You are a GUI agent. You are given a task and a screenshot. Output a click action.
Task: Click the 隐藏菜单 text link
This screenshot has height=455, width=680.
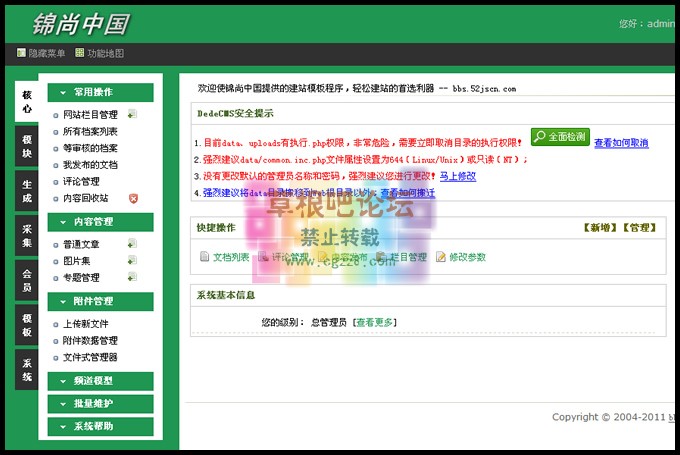click(x=47, y=53)
